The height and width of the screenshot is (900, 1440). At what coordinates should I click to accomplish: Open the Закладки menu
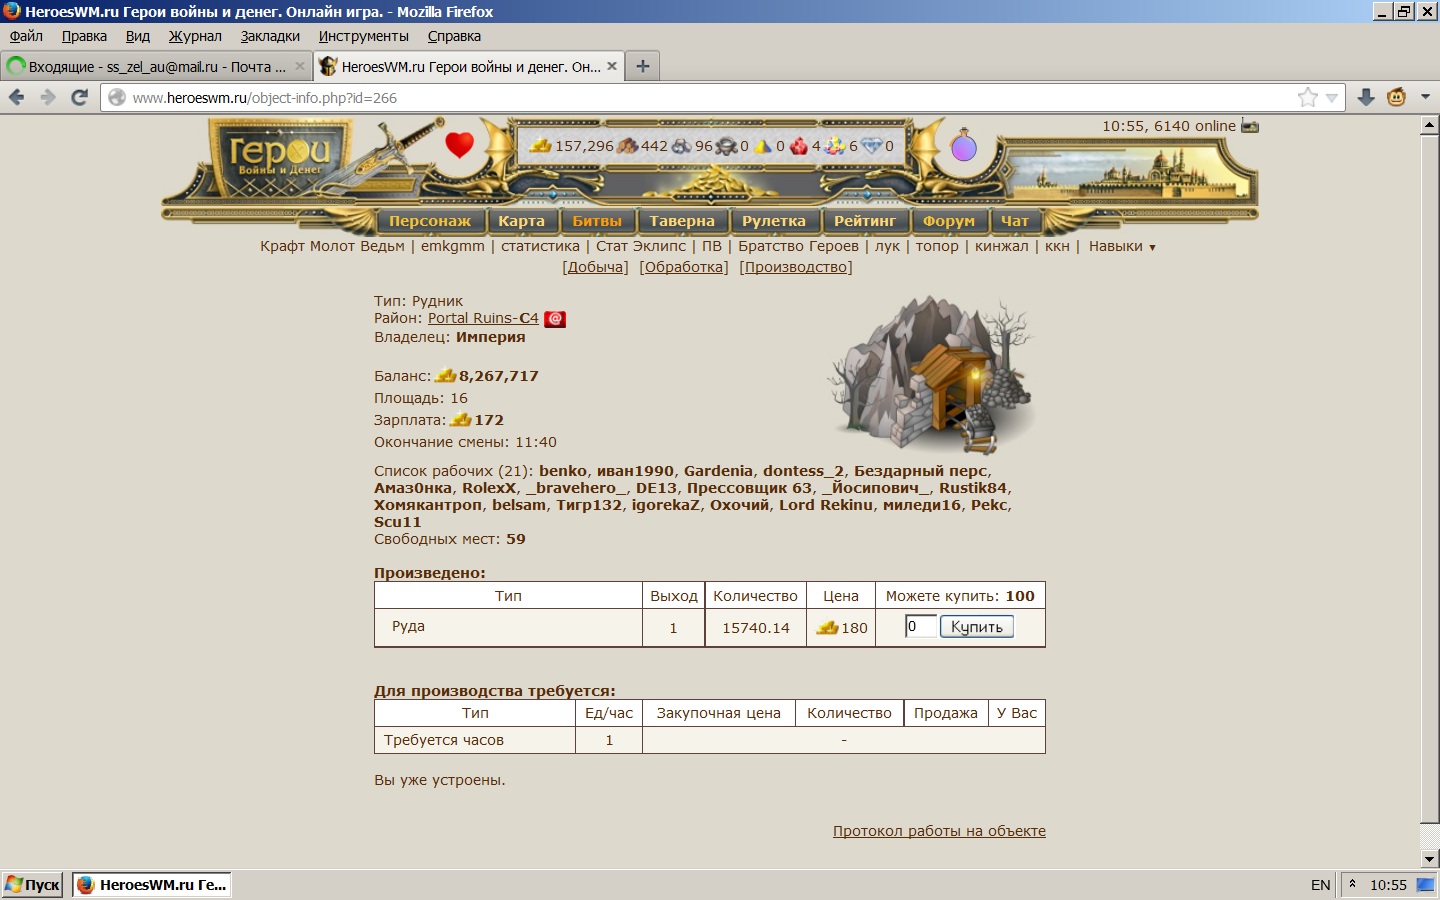tap(270, 36)
